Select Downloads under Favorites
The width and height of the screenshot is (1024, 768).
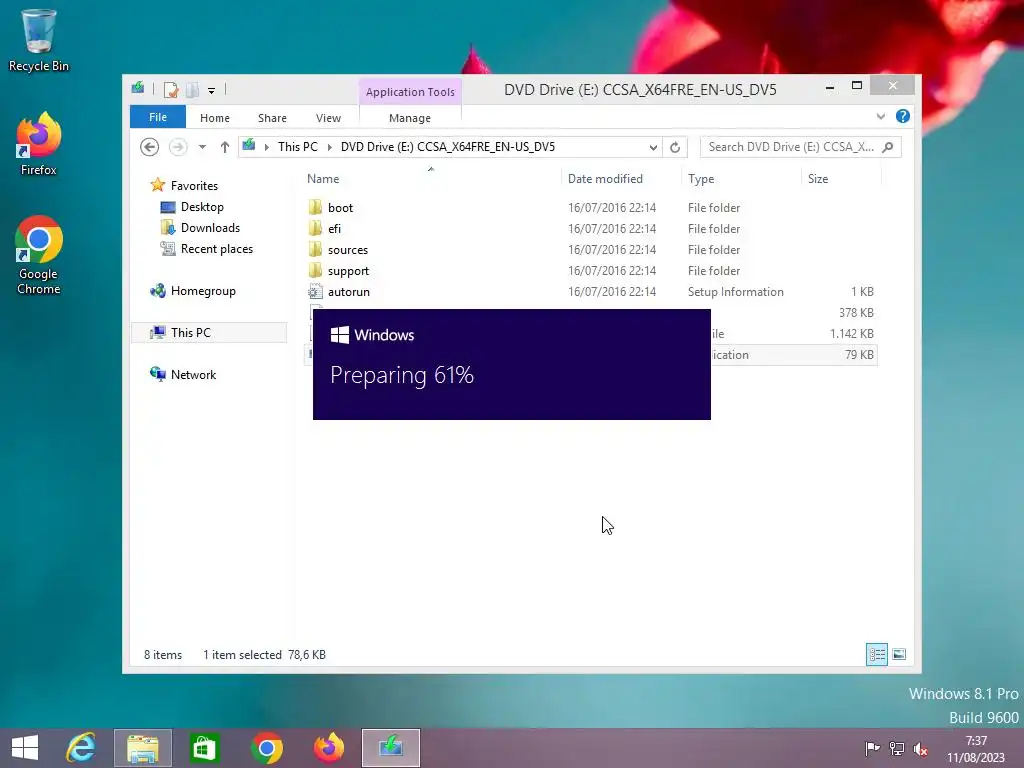200,228
